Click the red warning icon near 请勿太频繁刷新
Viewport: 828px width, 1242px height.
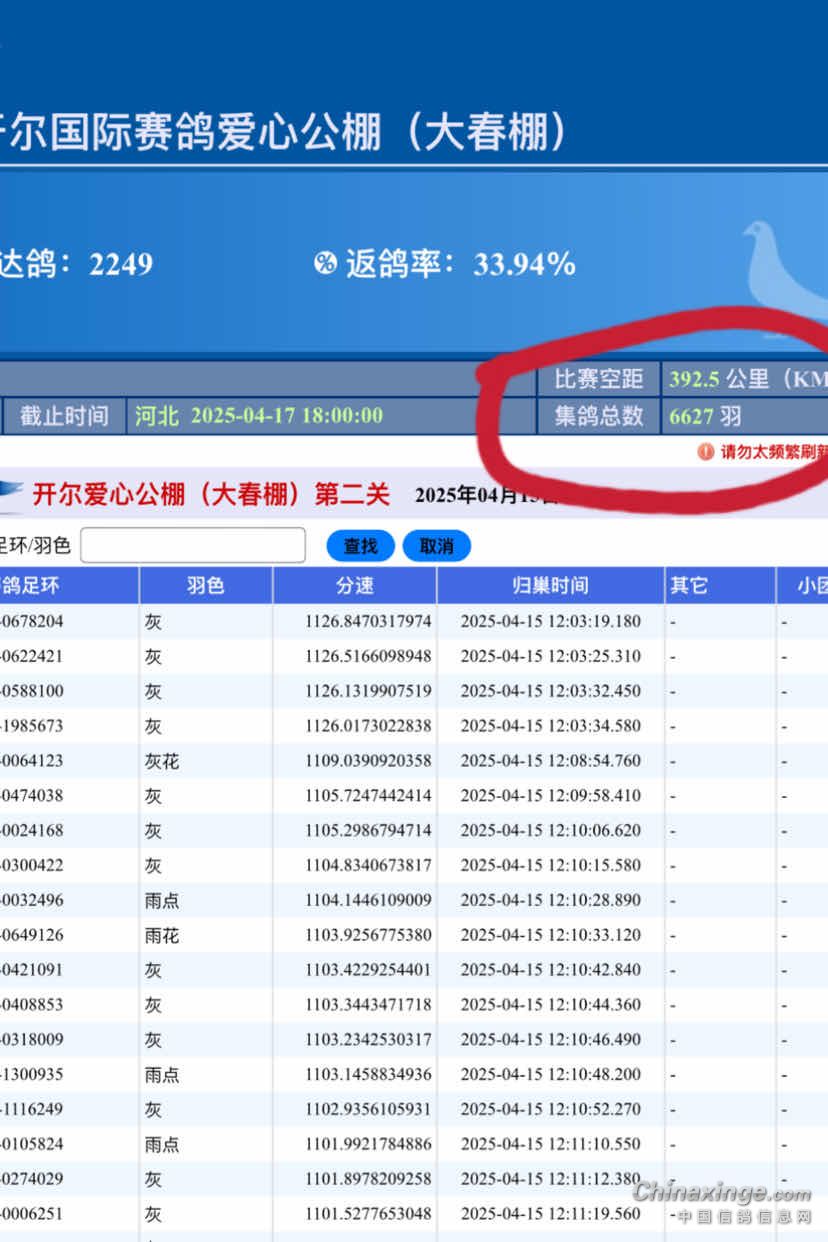point(705,451)
